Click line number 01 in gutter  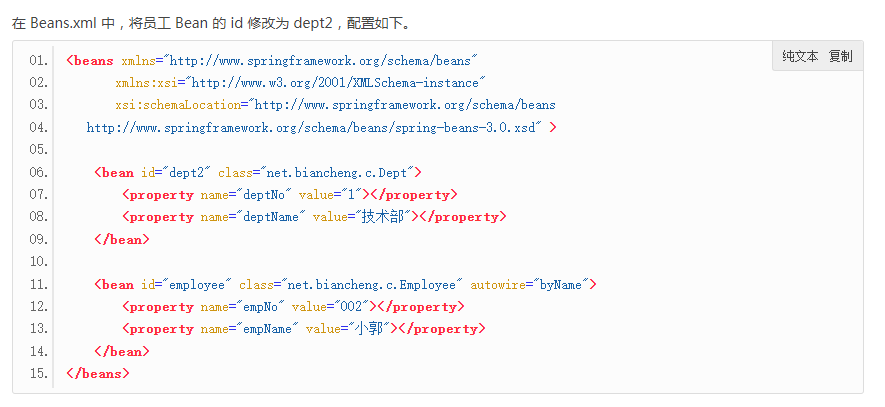[39, 61]
